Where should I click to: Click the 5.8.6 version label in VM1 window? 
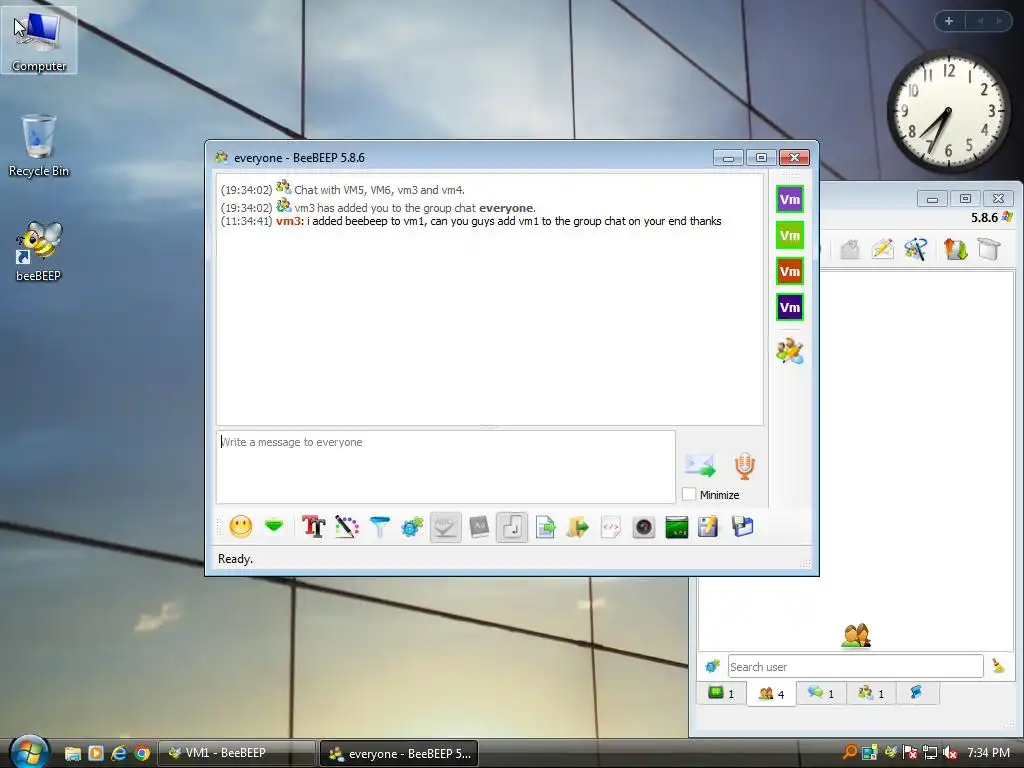click(984, 217)
